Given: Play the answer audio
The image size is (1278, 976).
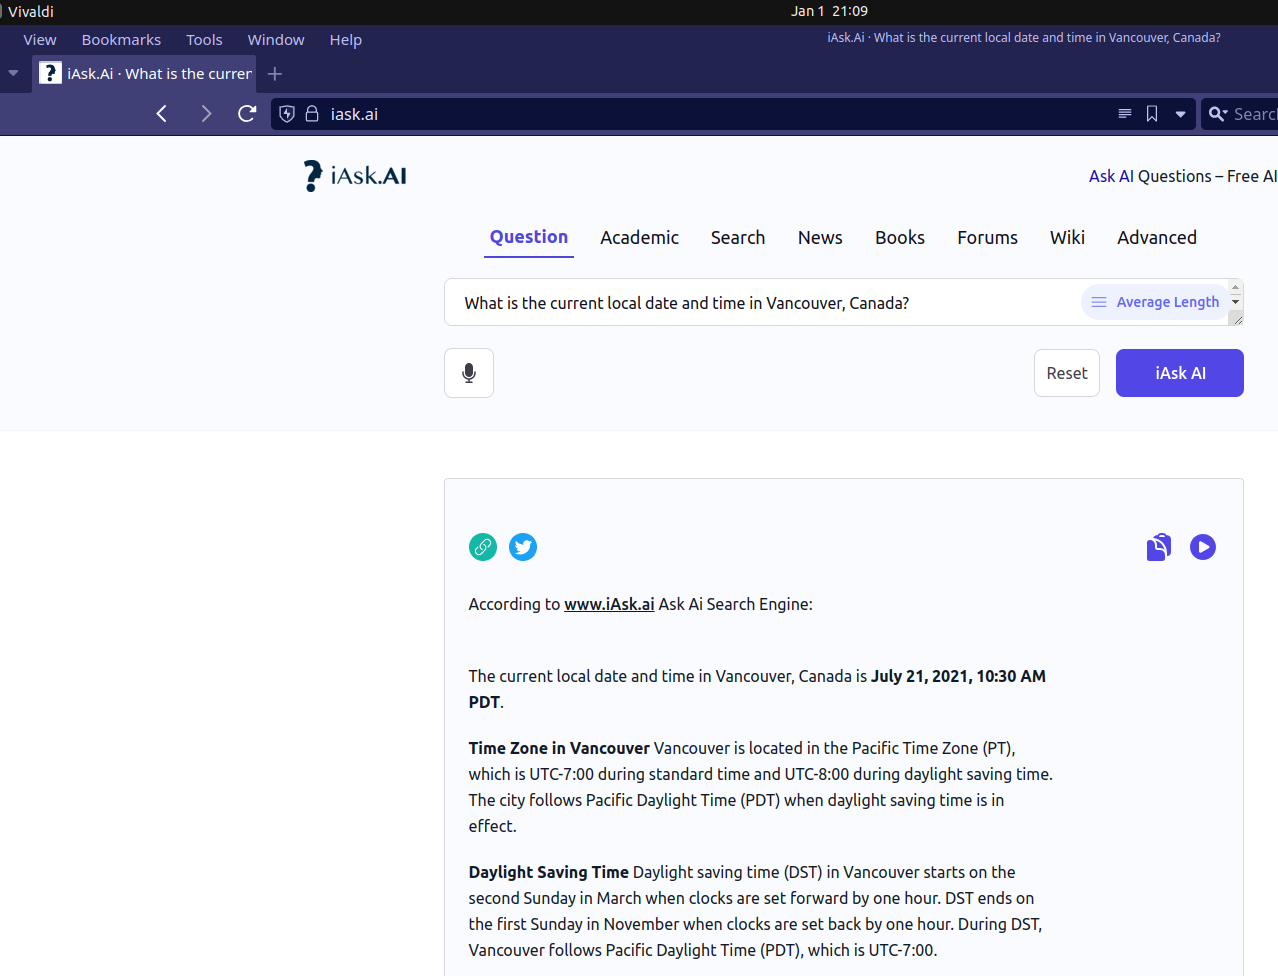Looking at the screenshot, I should 1203,547.
